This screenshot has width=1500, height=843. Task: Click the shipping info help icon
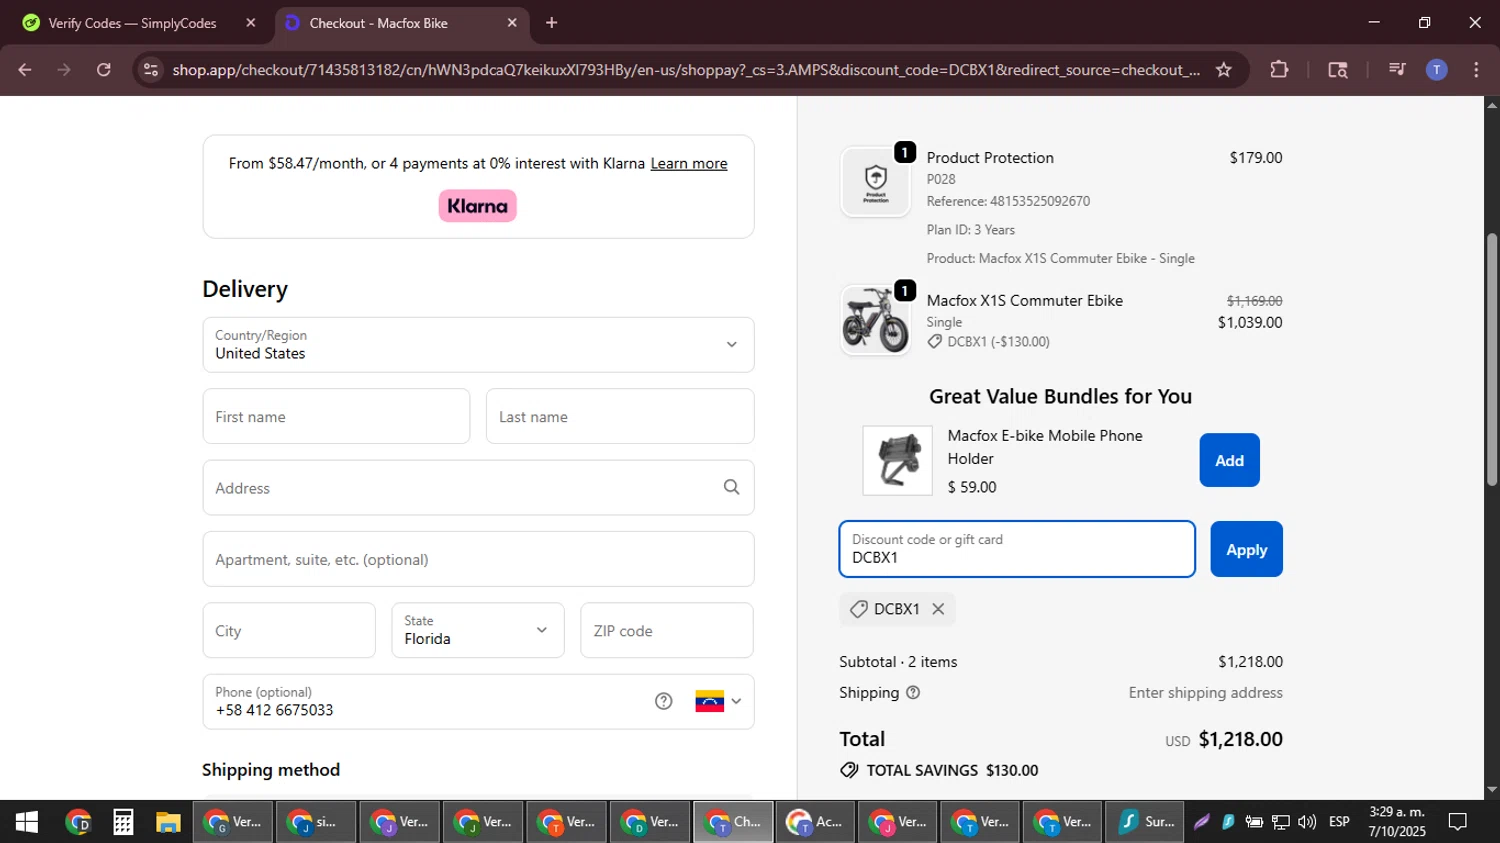coord(913,693)
